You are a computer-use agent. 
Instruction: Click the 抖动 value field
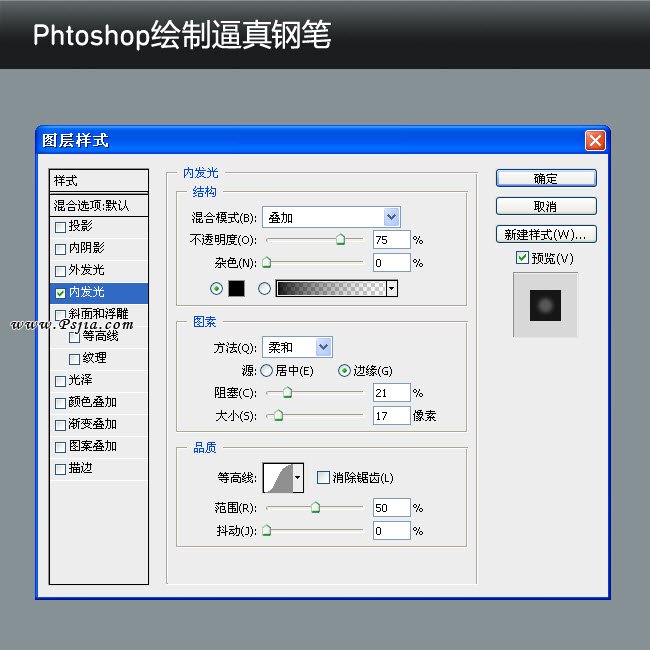click(x=391, y=530)
